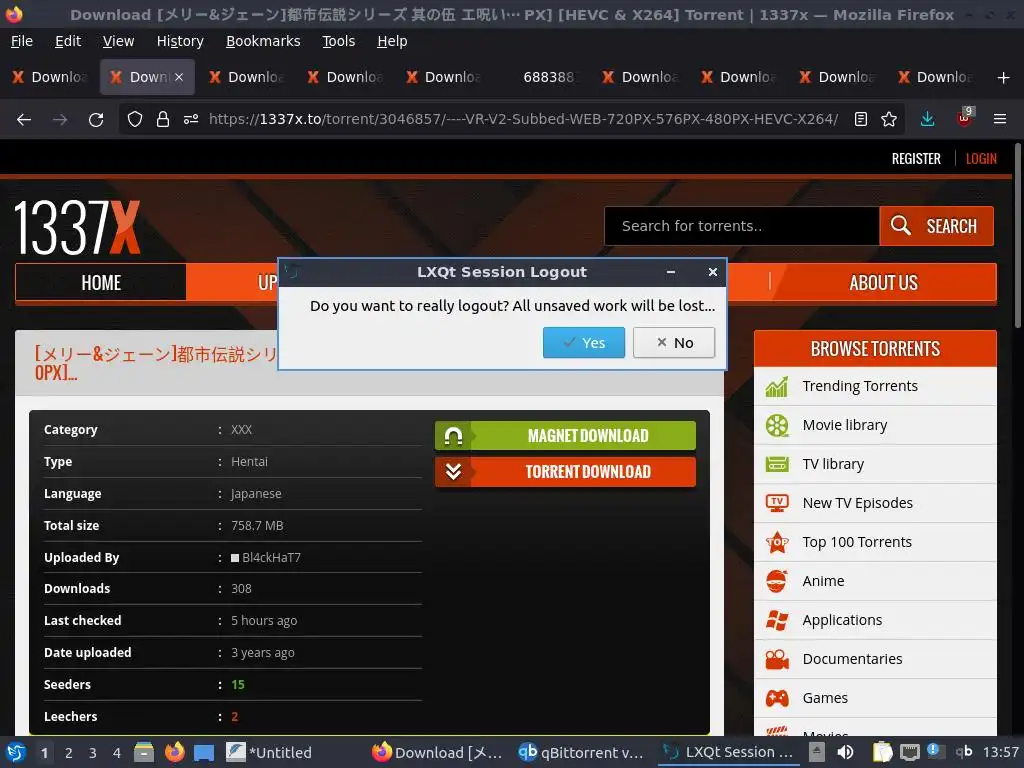The image size is (1024, 768).
Task: Click the TV library icon
Action: [776, 464]
